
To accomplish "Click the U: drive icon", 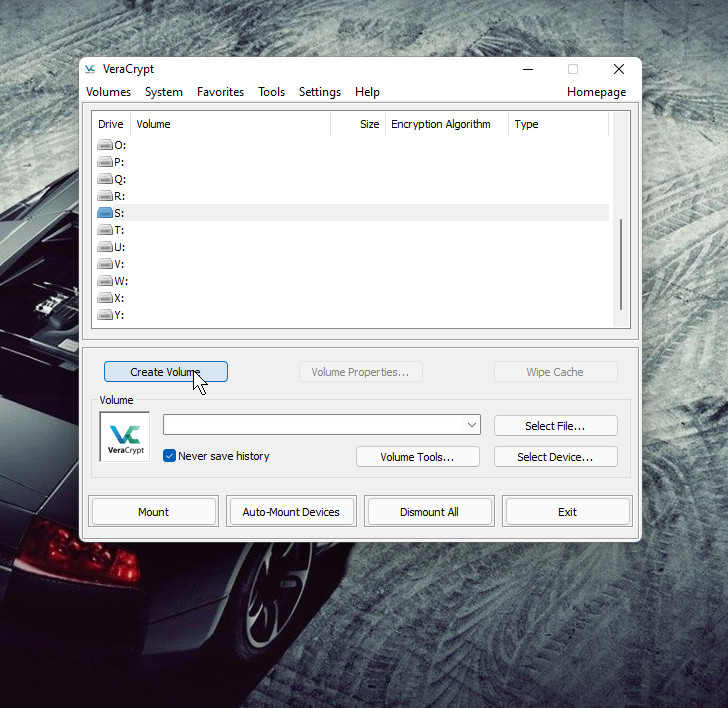I will click(105, 247).
